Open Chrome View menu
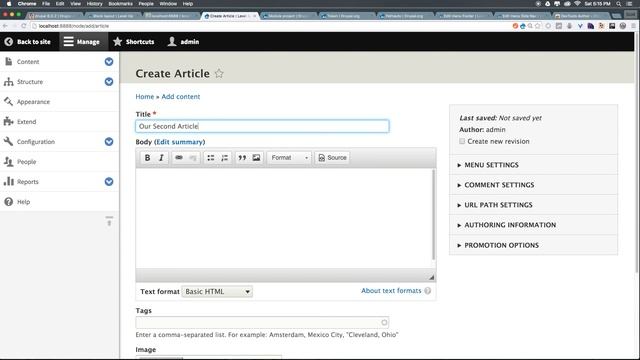 pos(76,4)
